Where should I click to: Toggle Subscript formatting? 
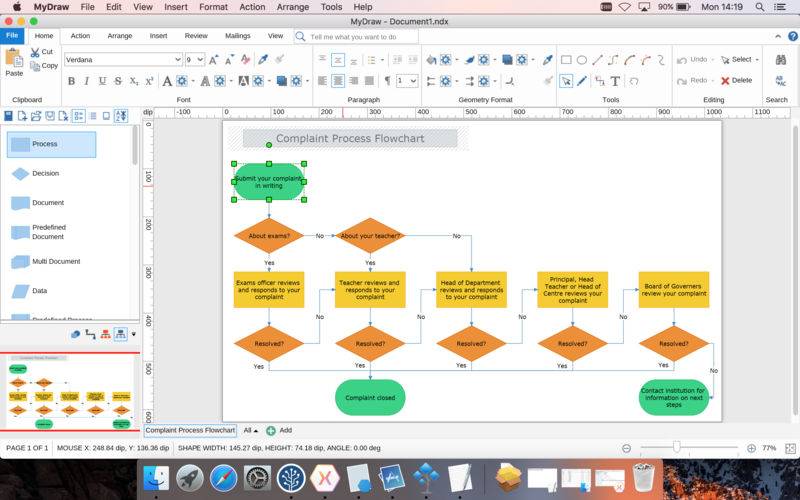(x=134, y=81)
